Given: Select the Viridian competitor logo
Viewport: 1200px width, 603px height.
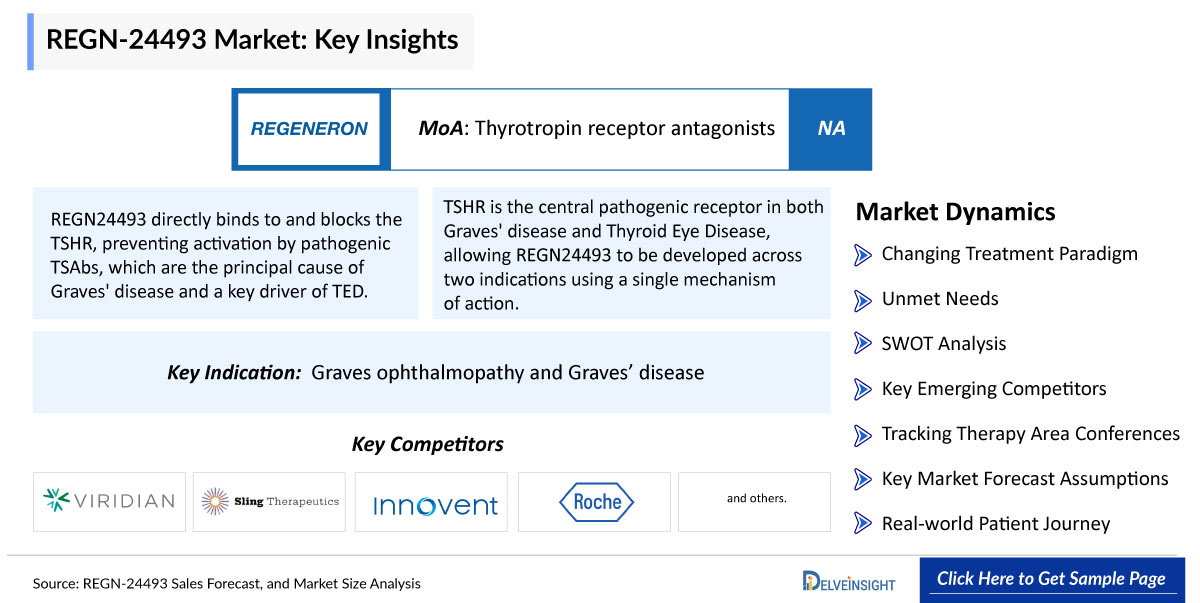Looking at the screenshot, I should (x=109, y=501).
